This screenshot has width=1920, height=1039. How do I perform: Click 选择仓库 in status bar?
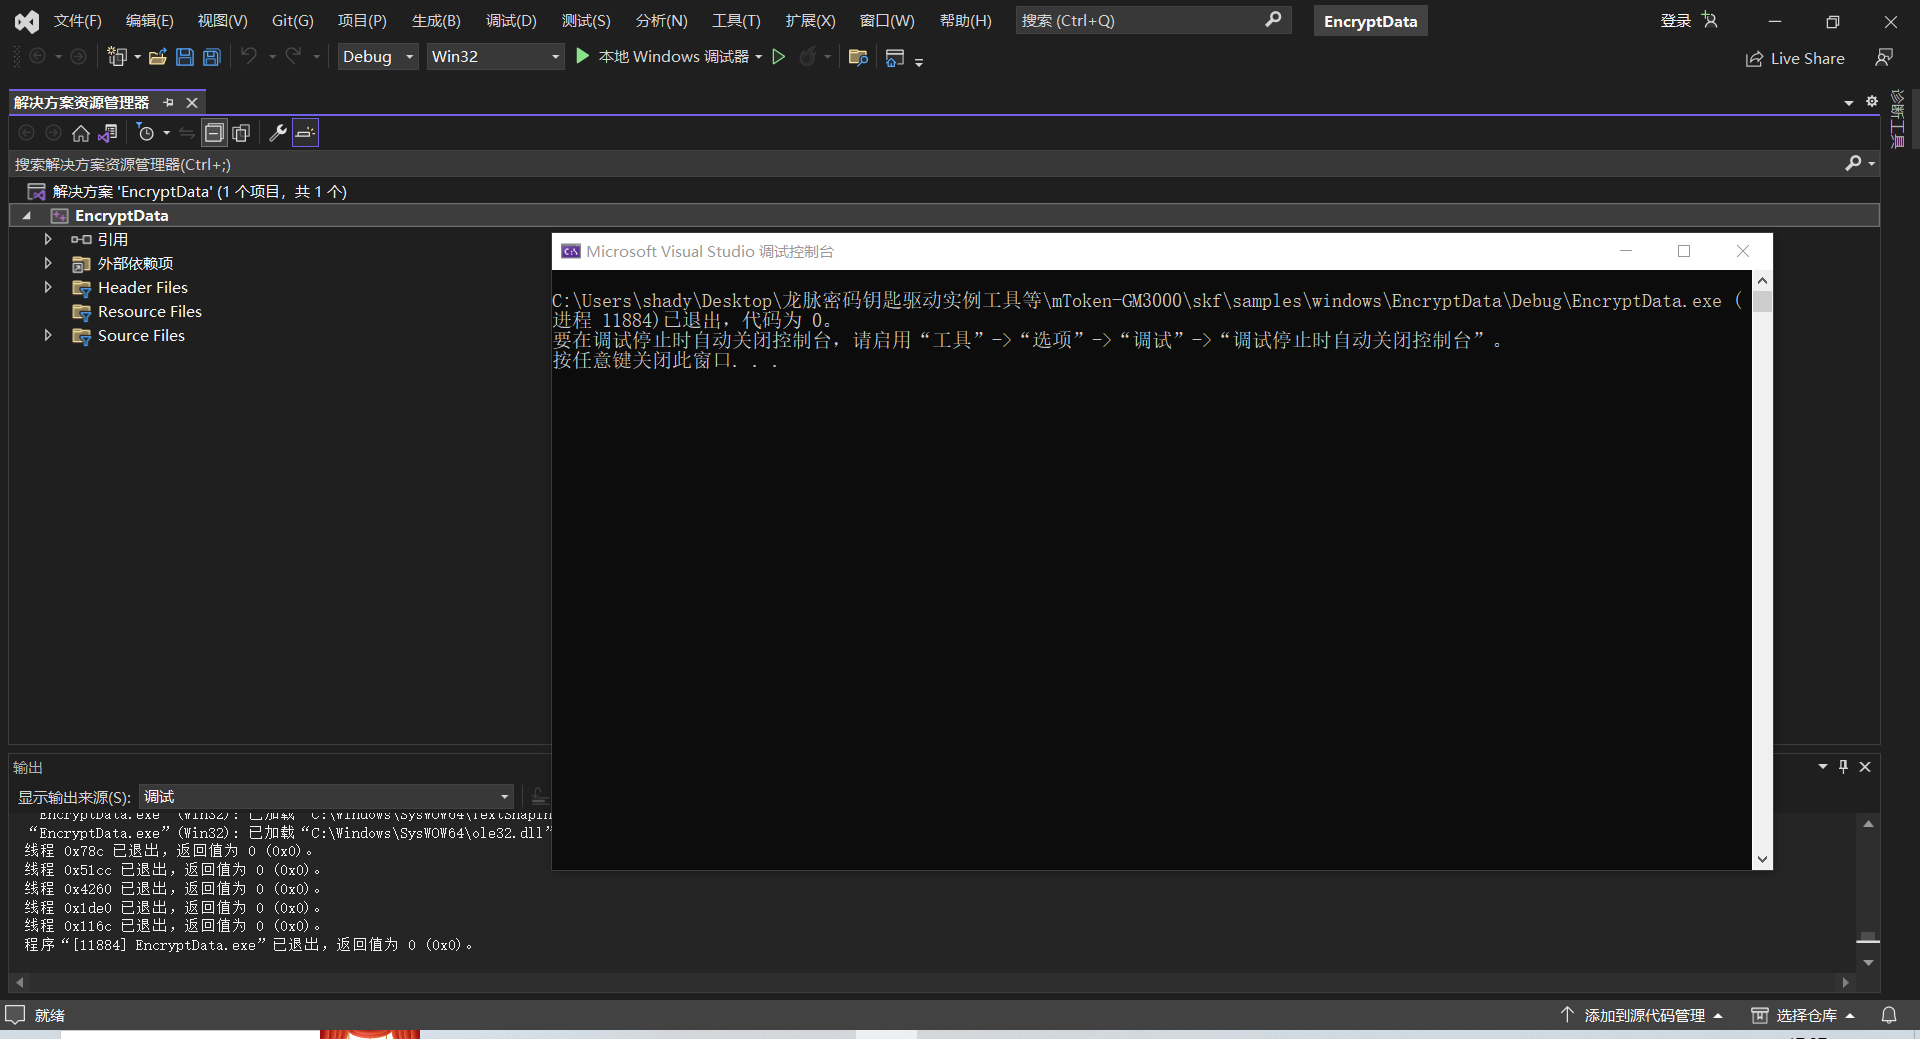[1804, 1015]
